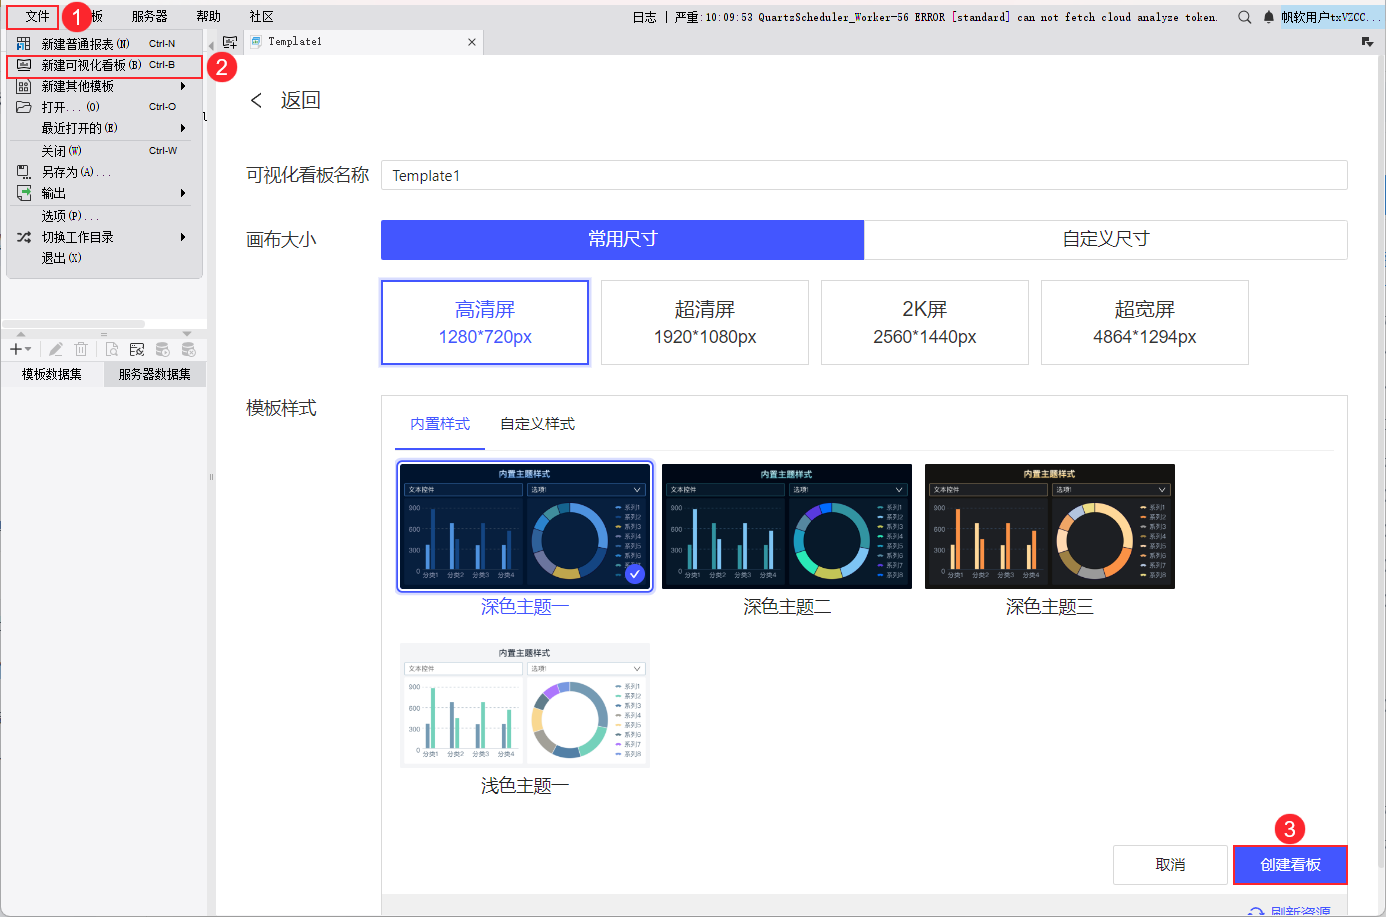Image resolution: width=1386 pixels, height=917 pixels.
Task: Switch to 模板数据集 tab
Action: click(52, 374)
